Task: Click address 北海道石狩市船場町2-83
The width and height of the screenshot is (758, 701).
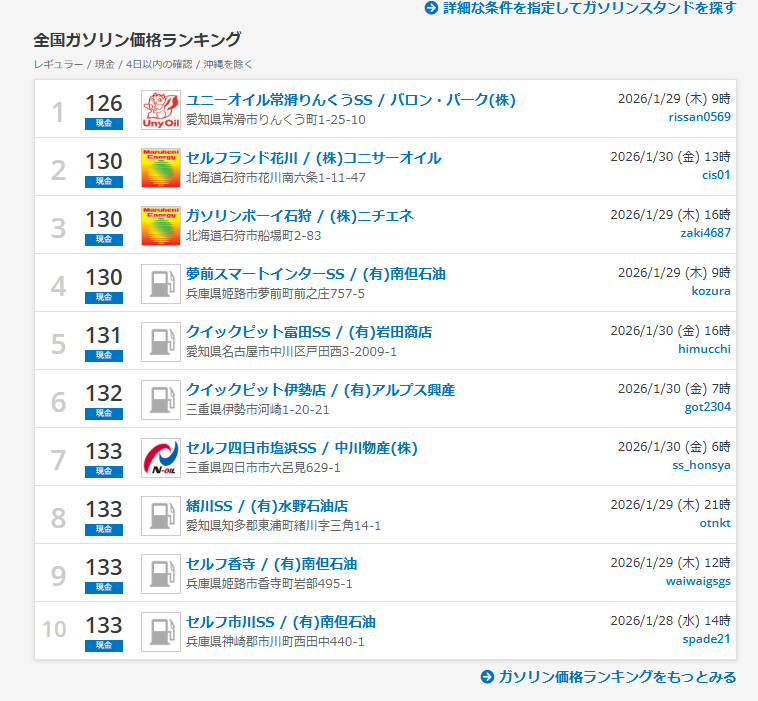Action: tap(253, 235)
